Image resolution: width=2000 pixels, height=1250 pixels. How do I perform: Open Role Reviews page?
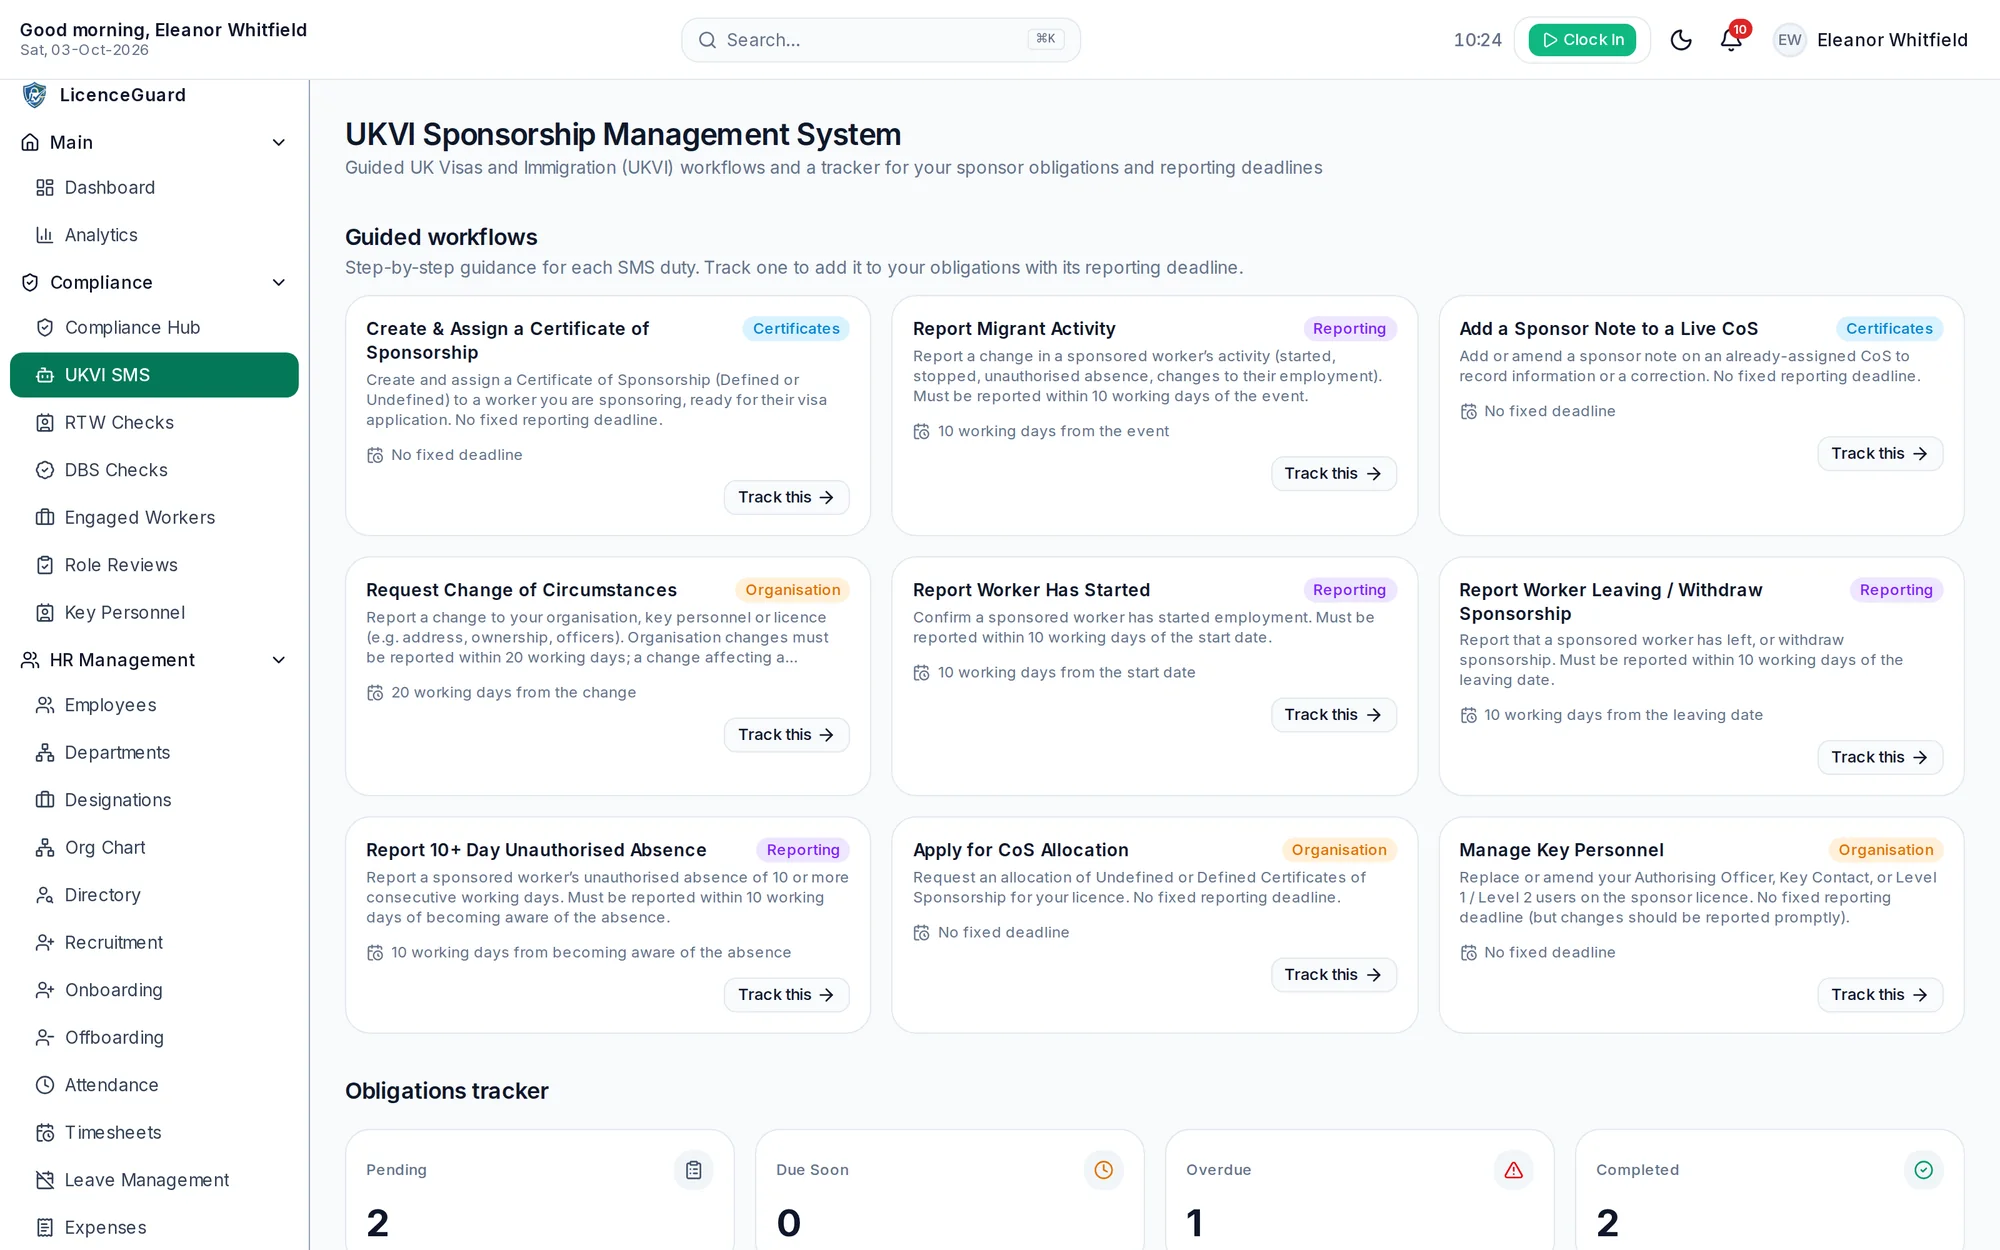click(154, 565)
